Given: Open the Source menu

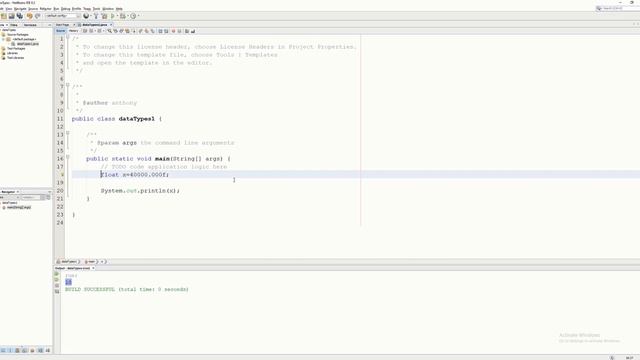Looking at the screenshot, I should tap(33, 9).
